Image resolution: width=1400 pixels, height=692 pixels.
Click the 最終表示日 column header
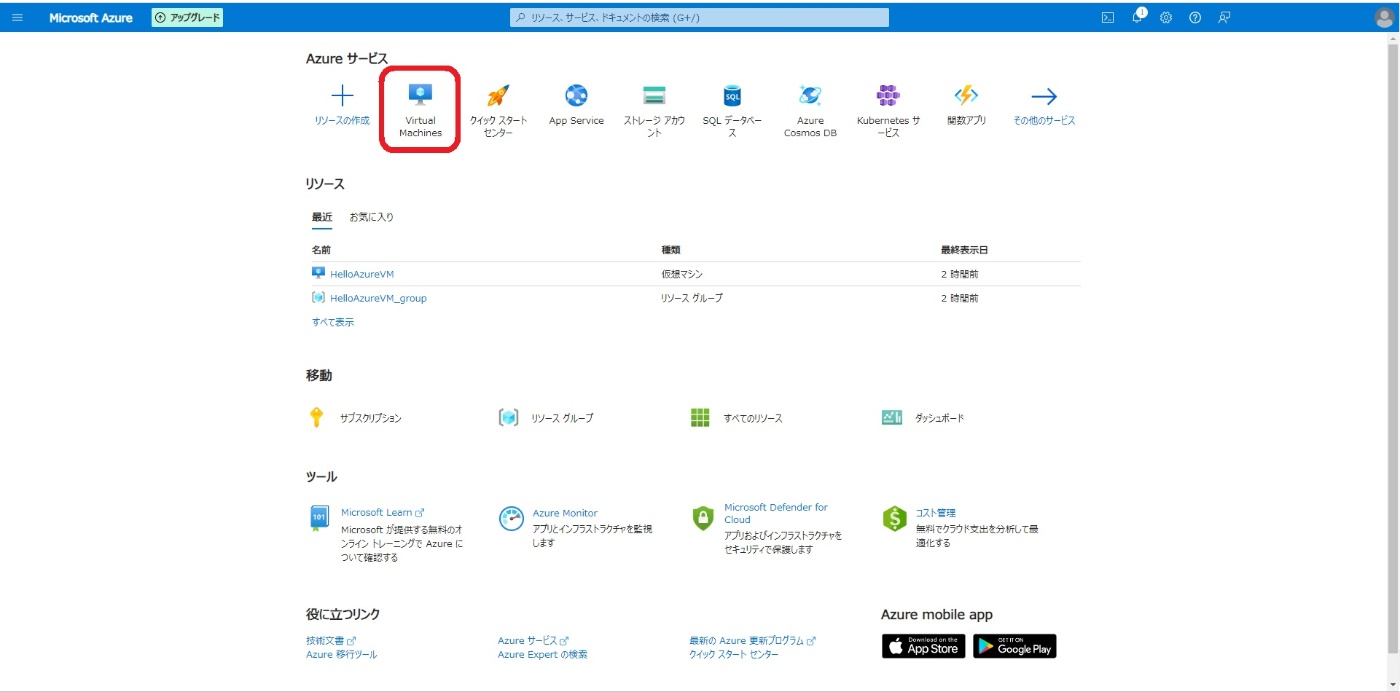click(x=964, y=250)
